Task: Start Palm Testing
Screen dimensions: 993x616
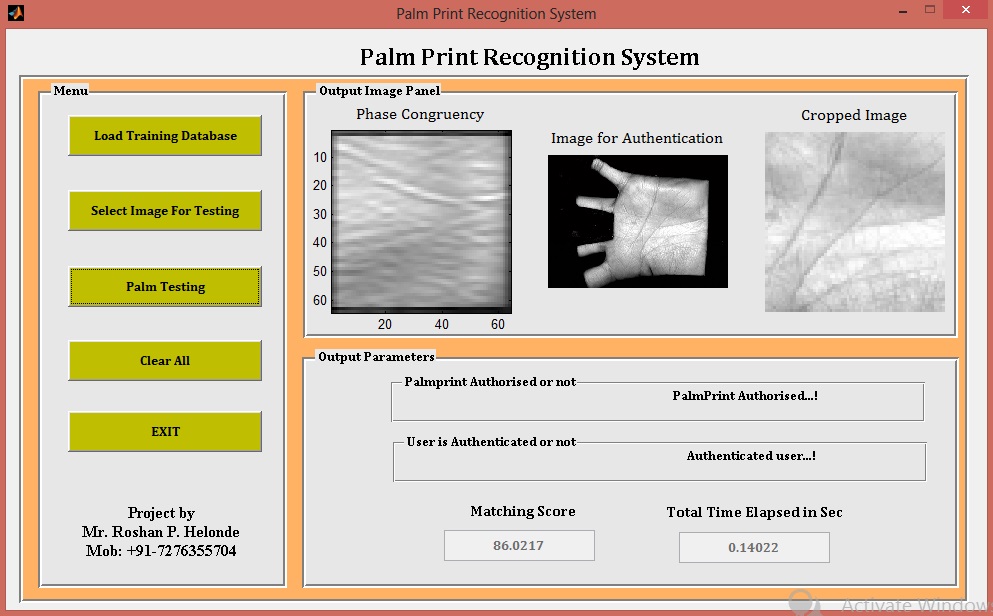Action: click(x=164, y=286)
